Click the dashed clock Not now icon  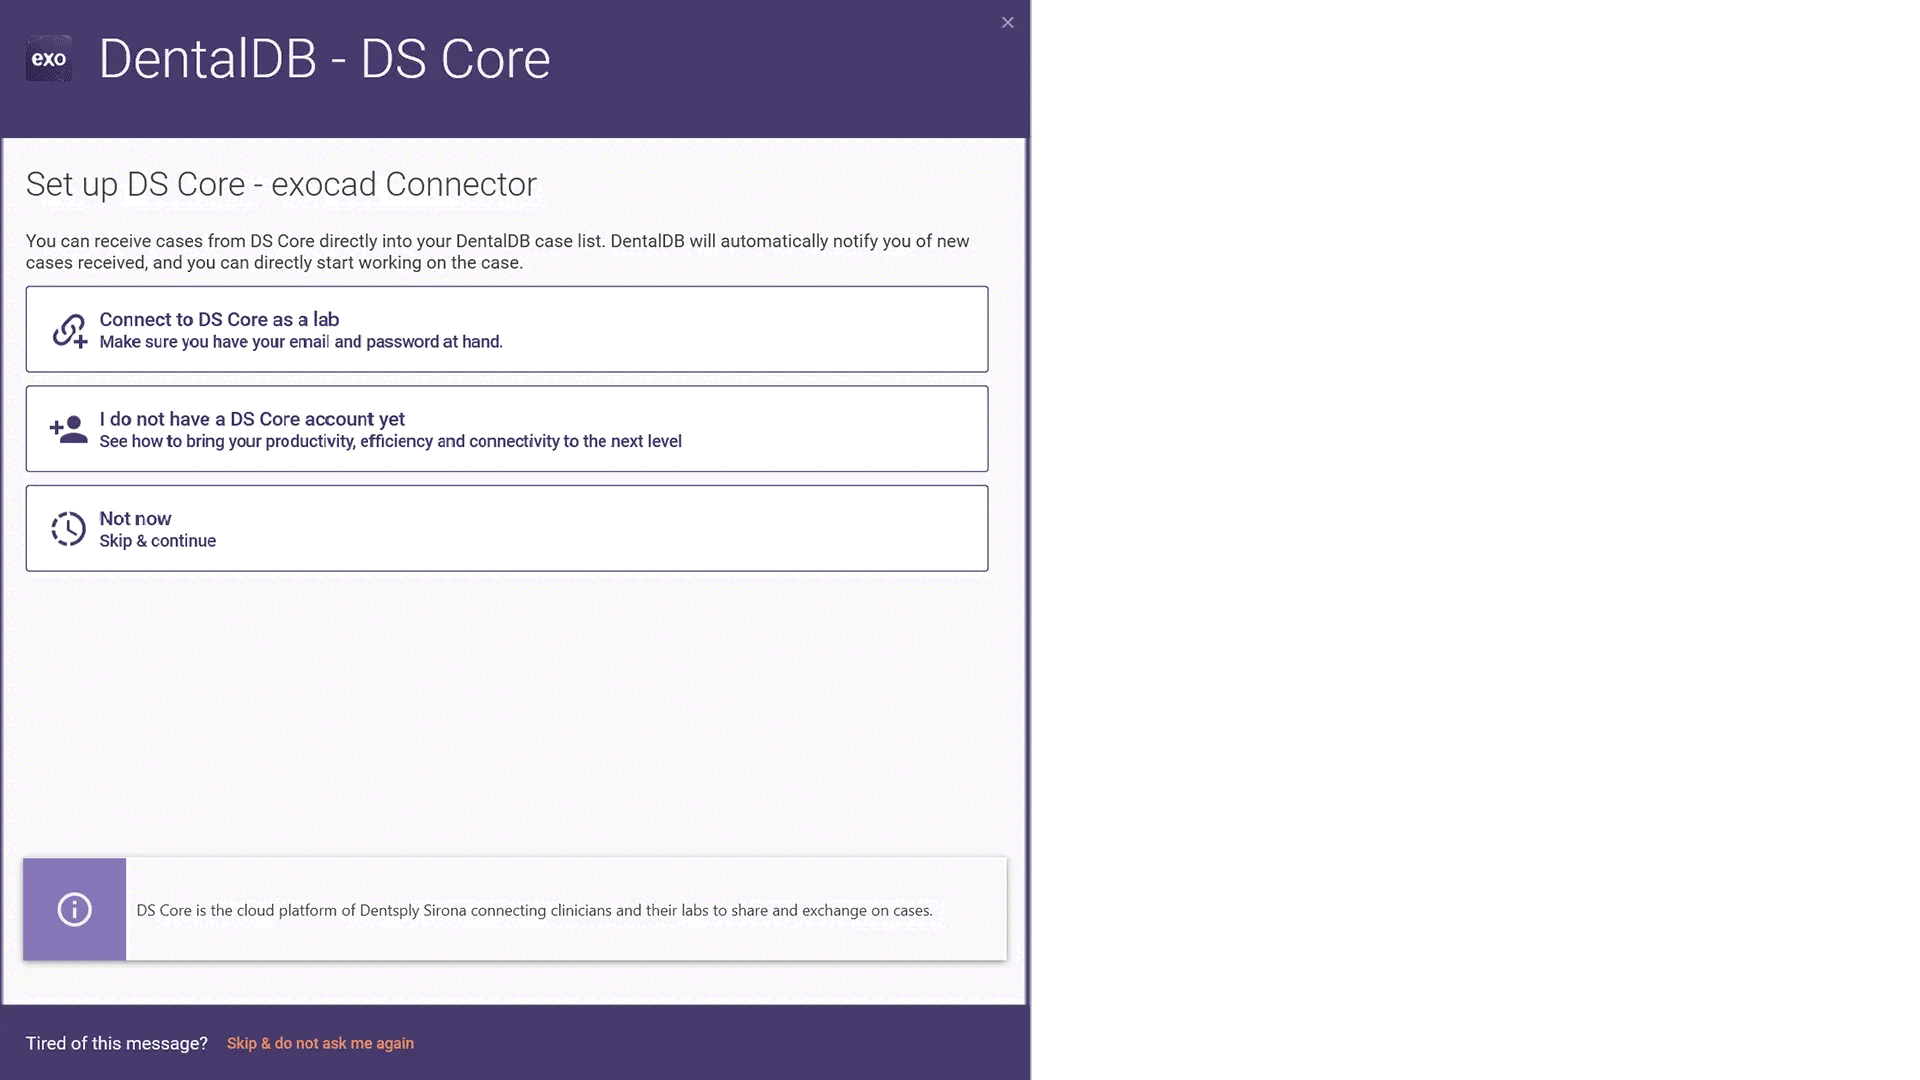68,529
